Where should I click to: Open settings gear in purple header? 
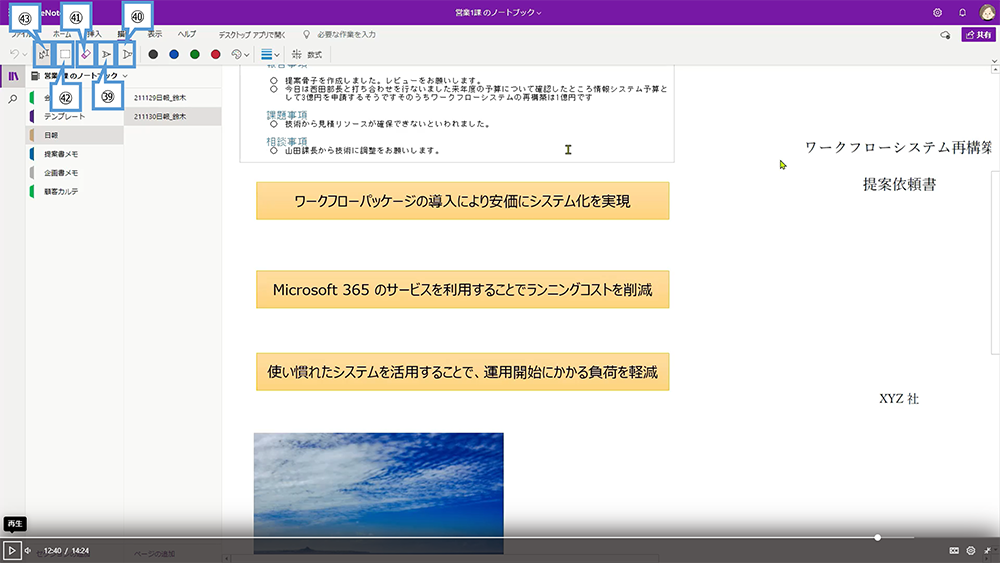(x=938, y=13)
